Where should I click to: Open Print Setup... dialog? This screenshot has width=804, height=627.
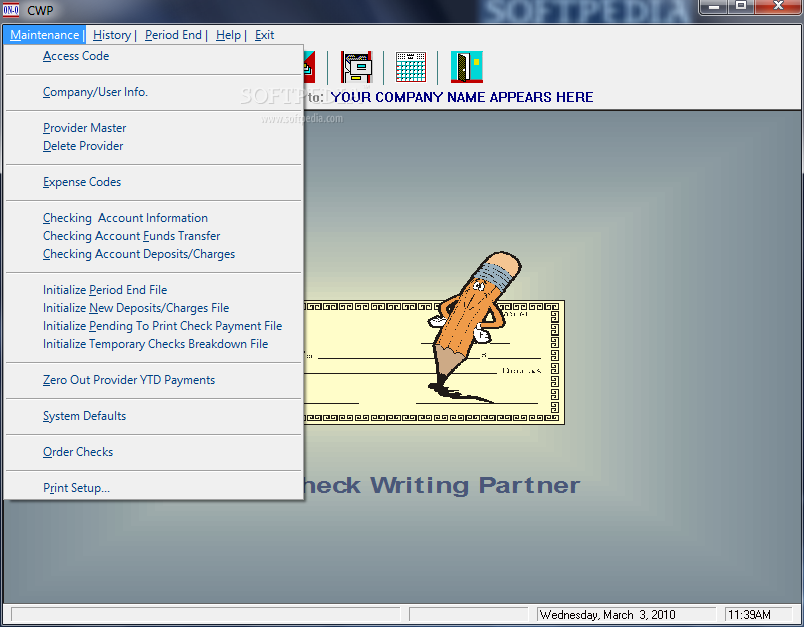pyautogui.click(x=154, y=488)
